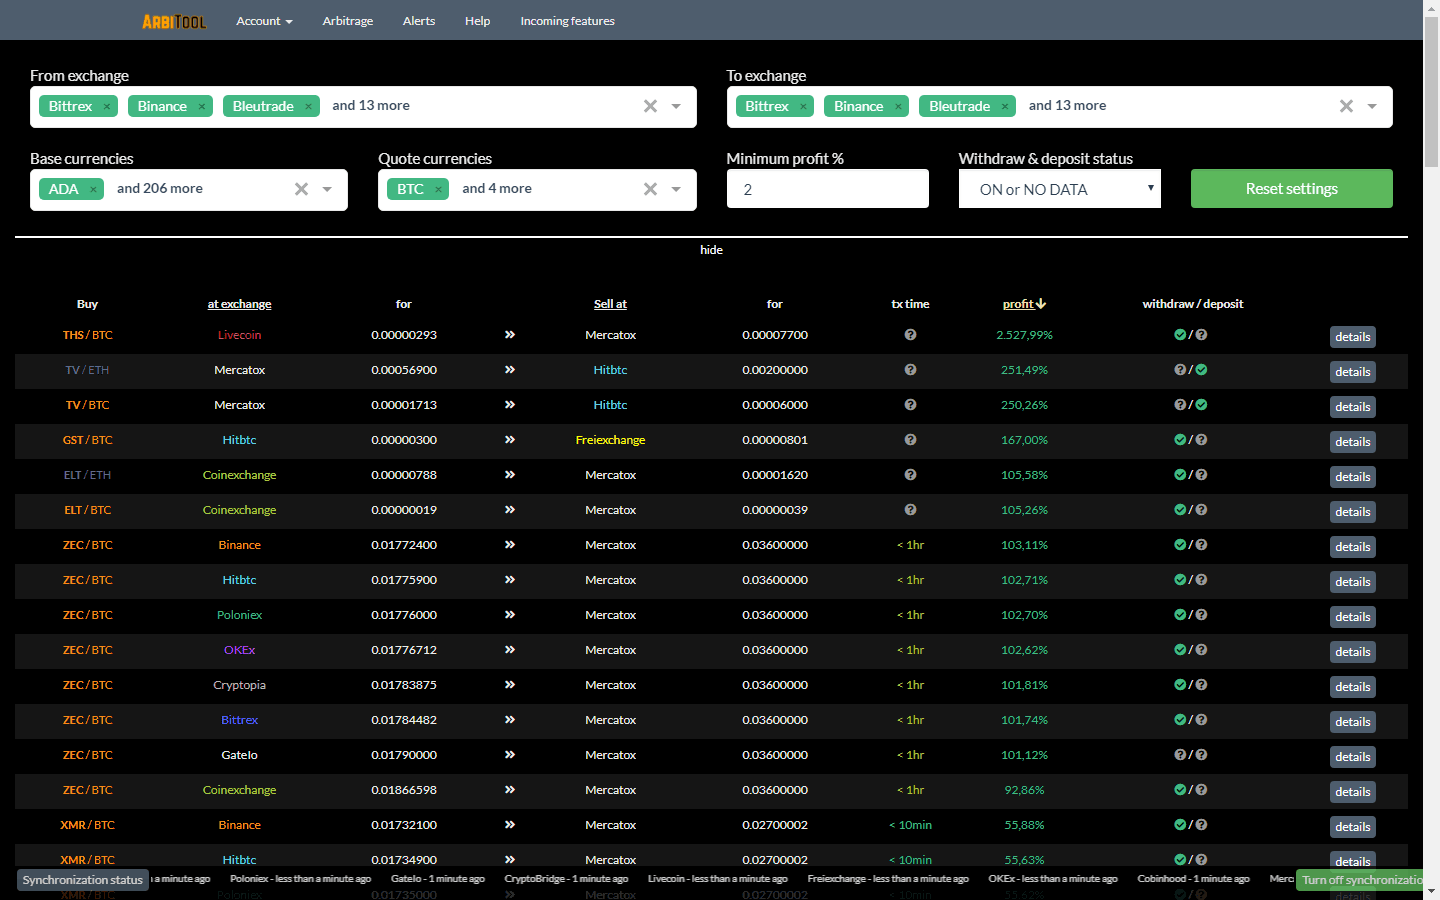Click deposit unknown icon in GST/BTC row
Viewport: 1440px width, 900px height.
pyautogui.click(x=1201, y=440)
